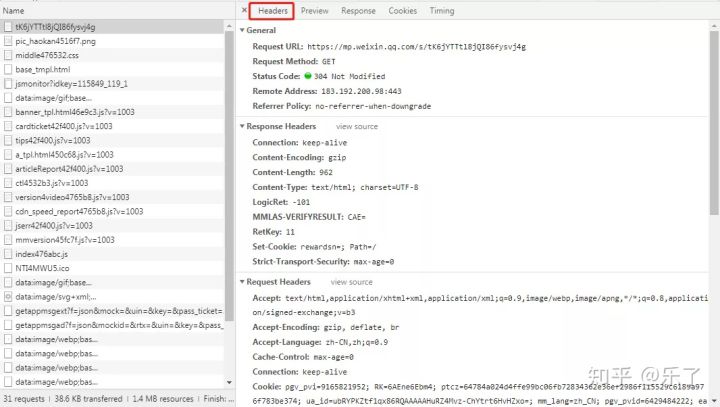Screen dimensions: 720x407
Task: Click file icon of index476abc.js
Action: (8, 254)
